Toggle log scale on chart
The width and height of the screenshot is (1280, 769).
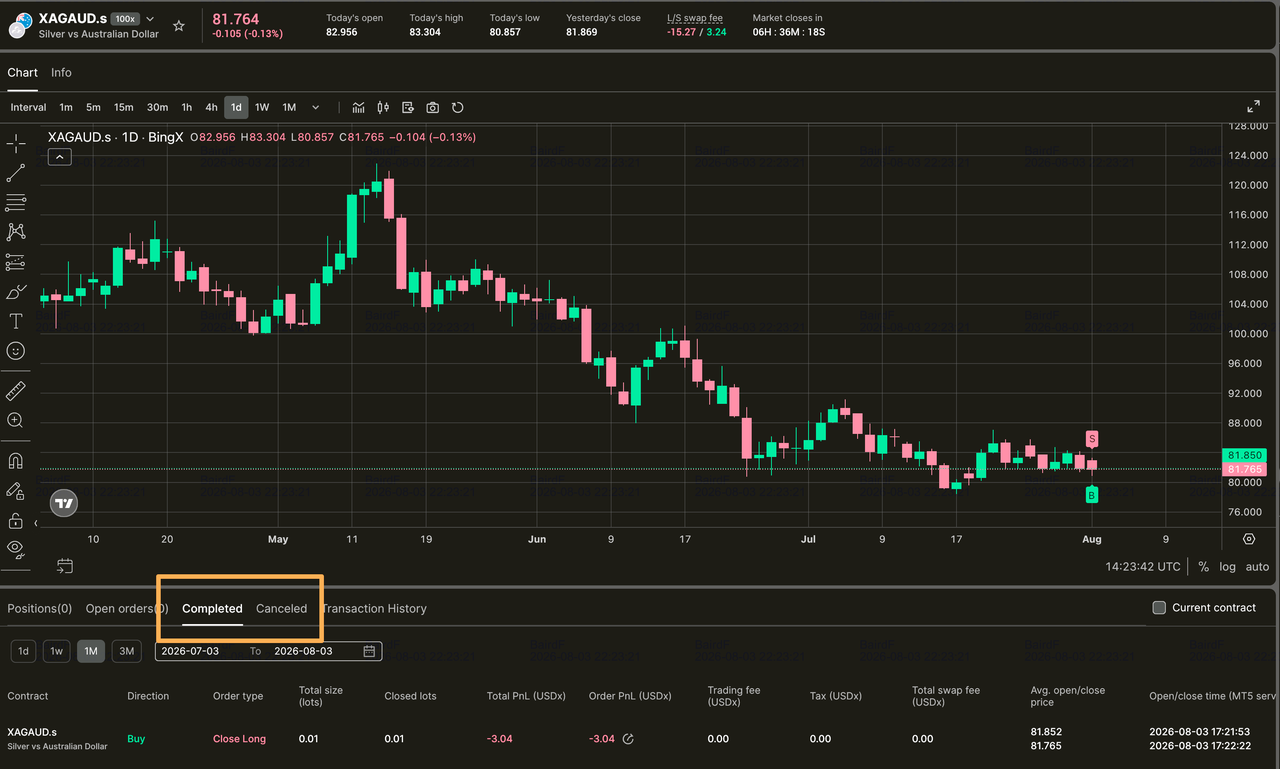pos(1227,566)
